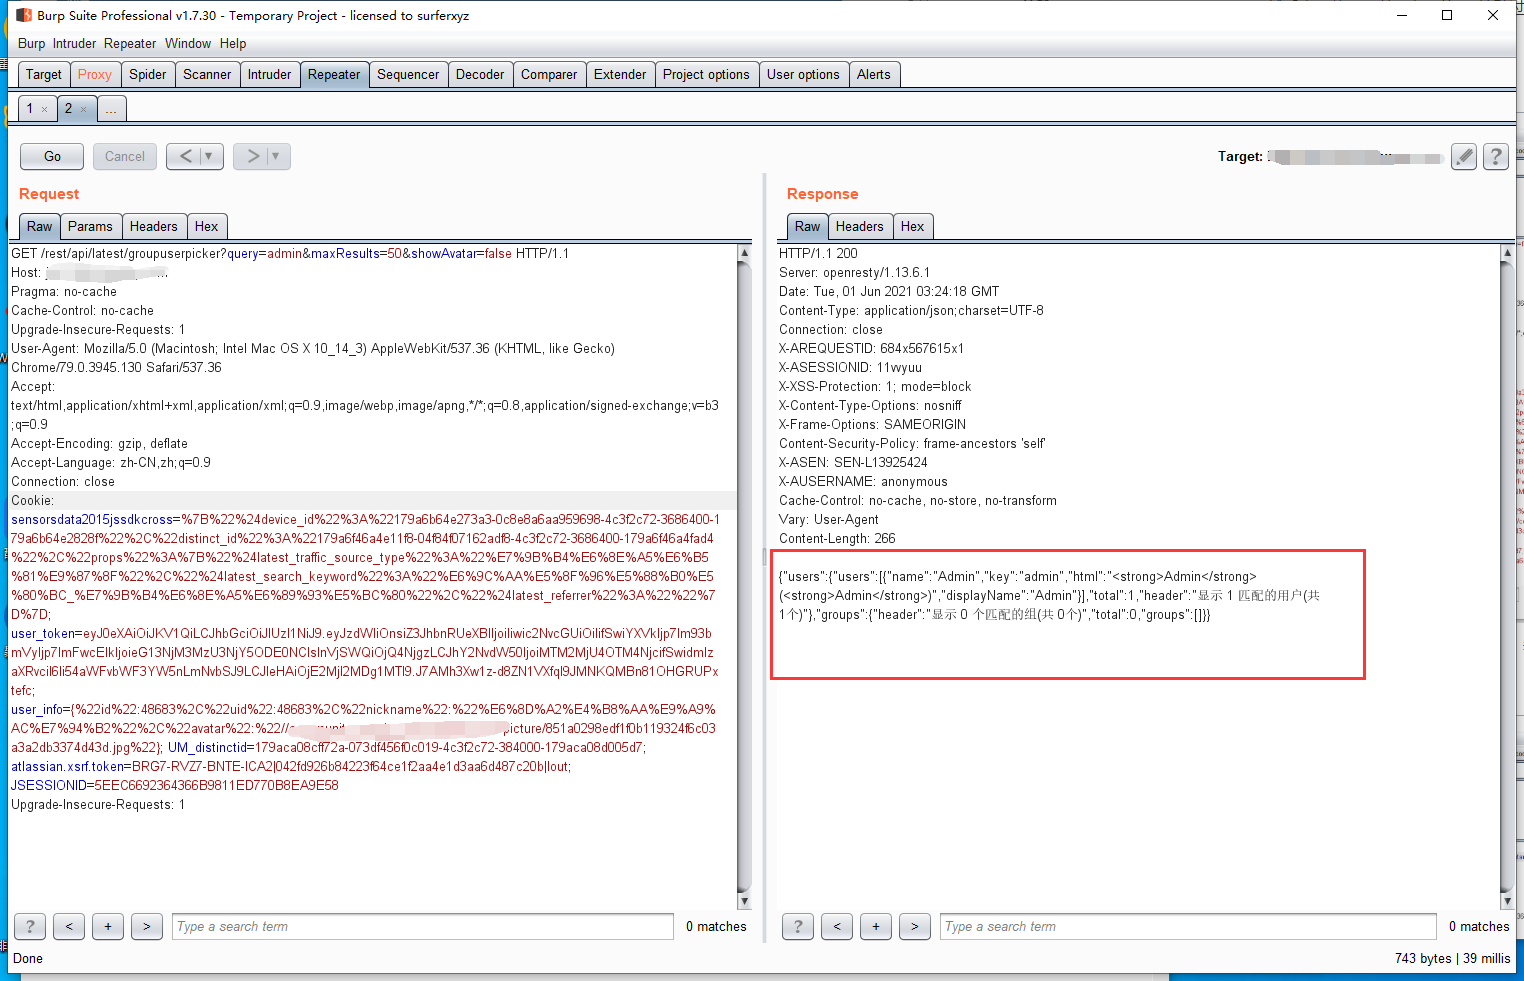
Task: Expand the forward history dropdown arrow
Action: [x=275, y=156]
